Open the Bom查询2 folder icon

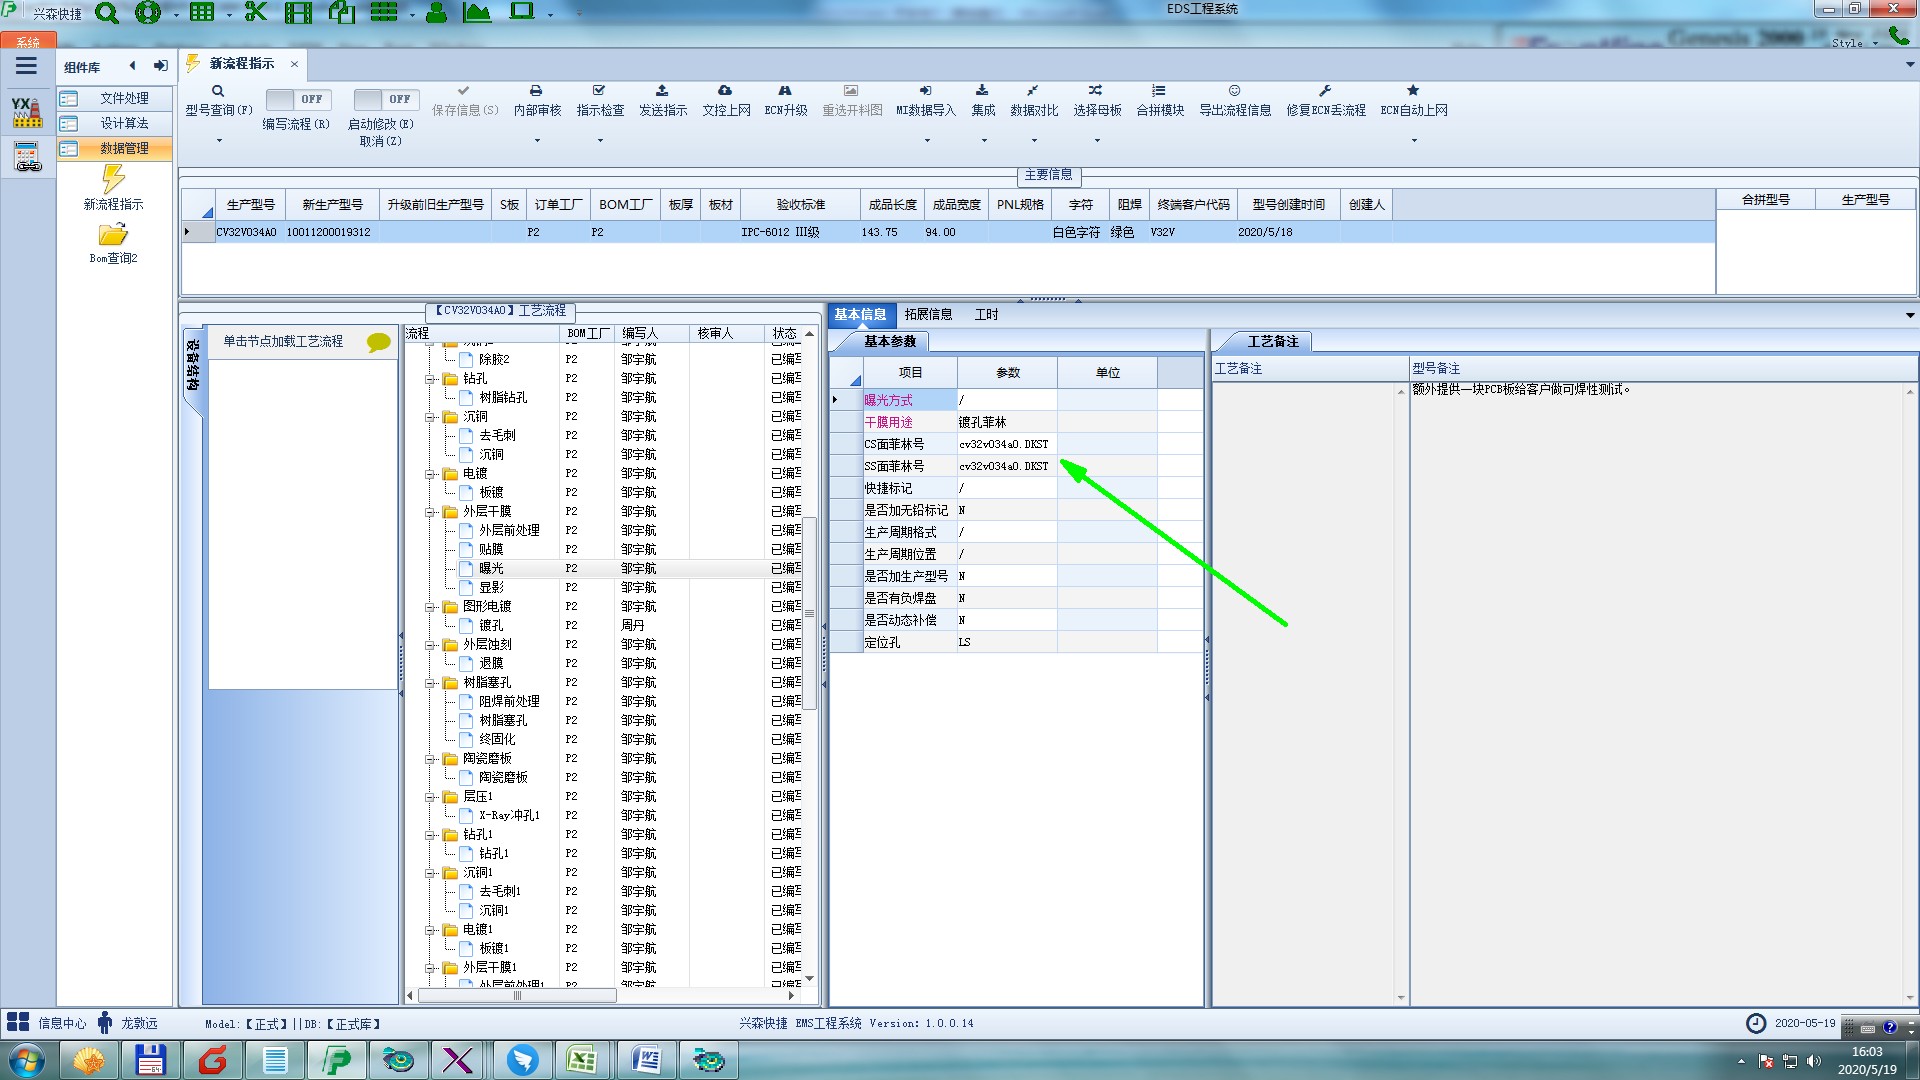tap(113, 234)
